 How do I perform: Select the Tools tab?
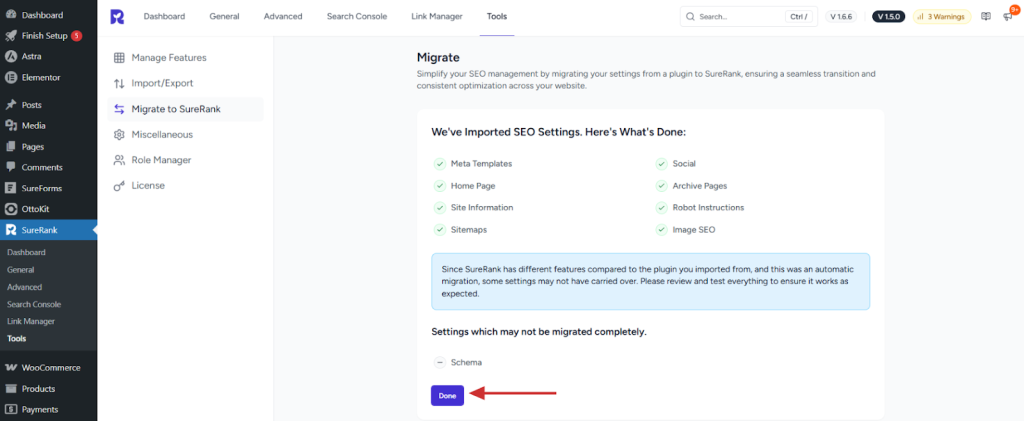496,17
